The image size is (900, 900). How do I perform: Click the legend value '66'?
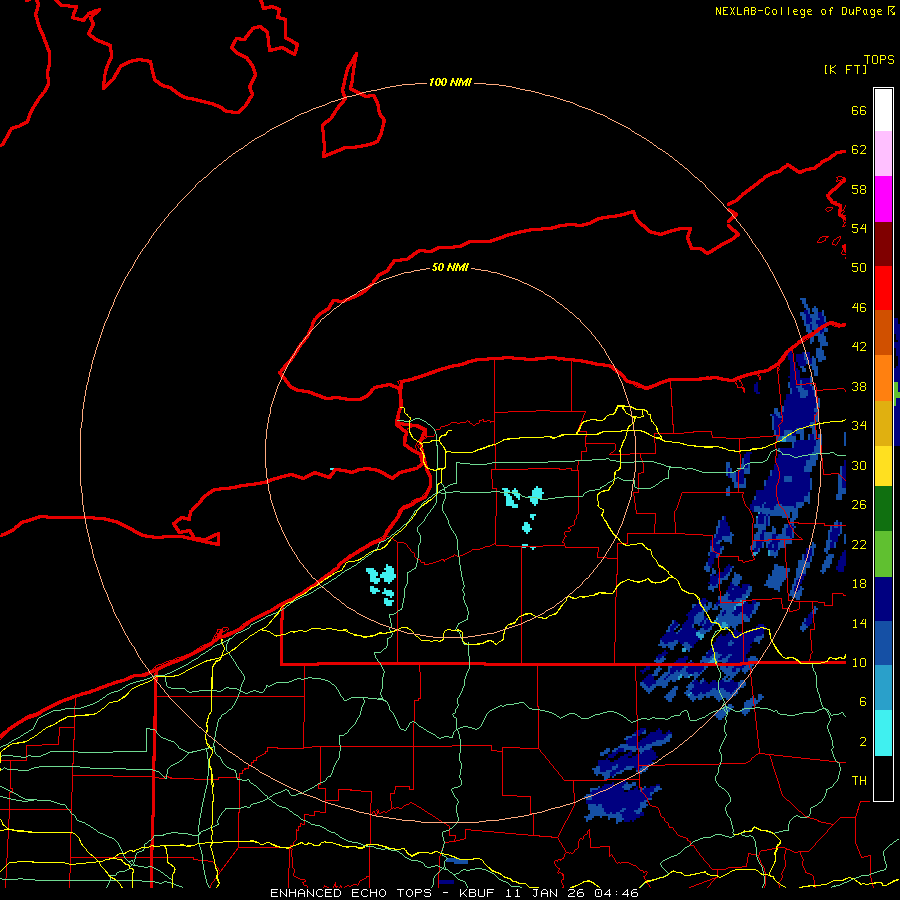859,110
